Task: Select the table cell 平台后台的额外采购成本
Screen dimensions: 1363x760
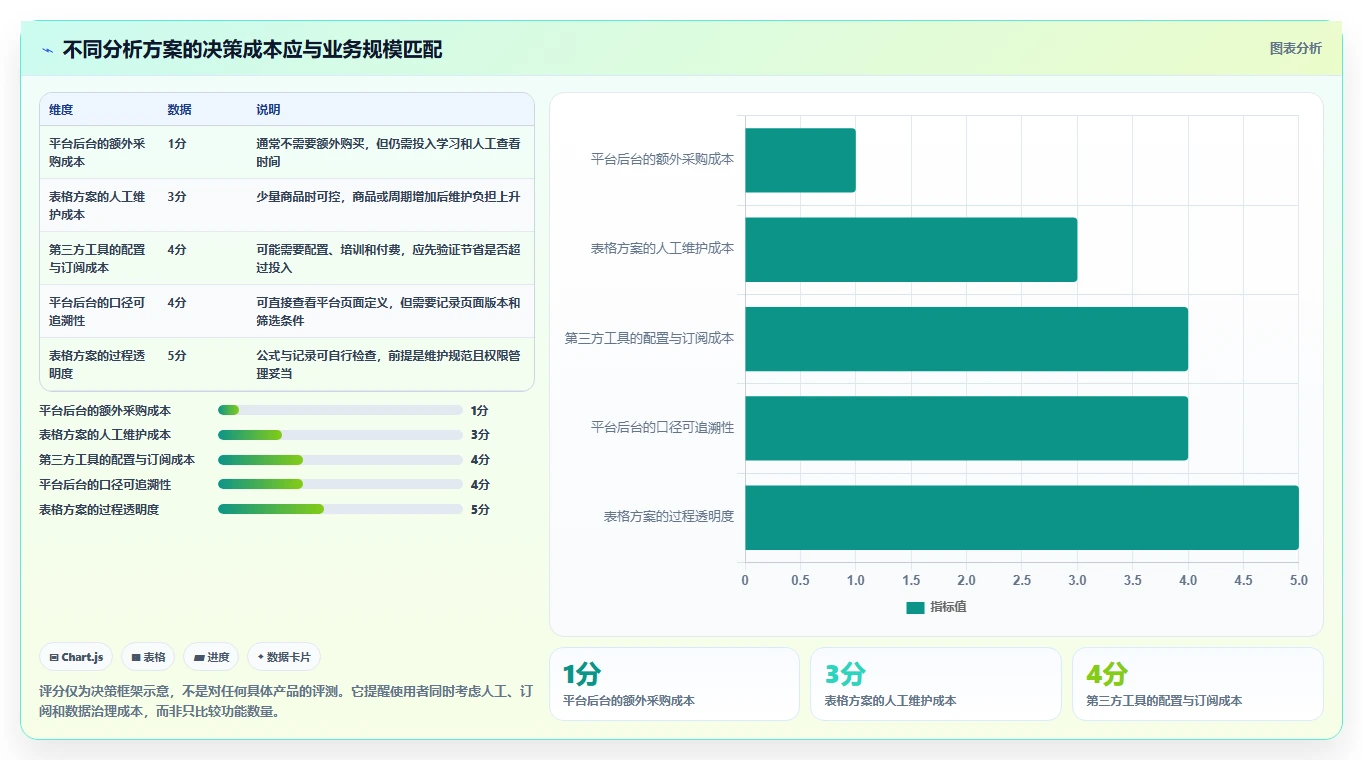Action: pyautogui.click(x=97, y=152)
